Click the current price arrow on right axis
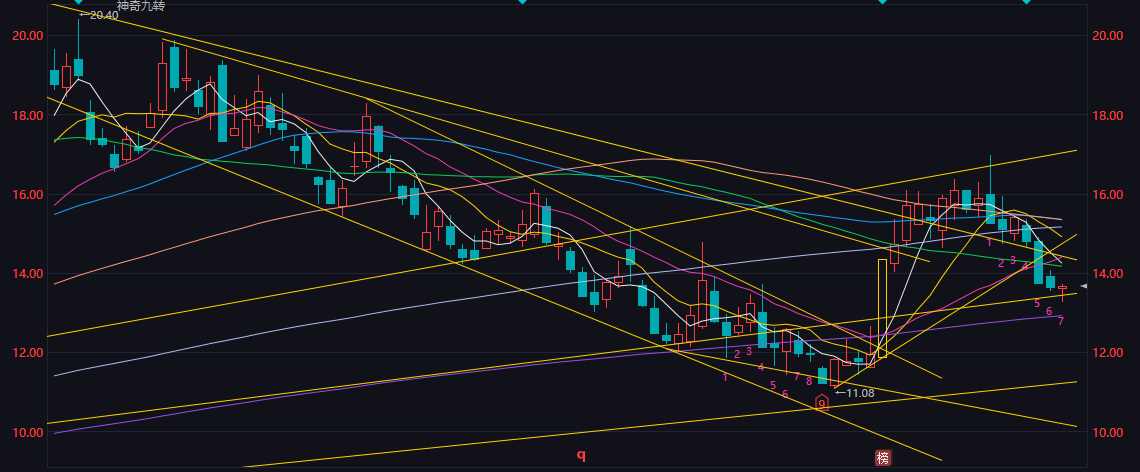The image size is (1140, 472). pyautogui.click(x=1083, y=287)
